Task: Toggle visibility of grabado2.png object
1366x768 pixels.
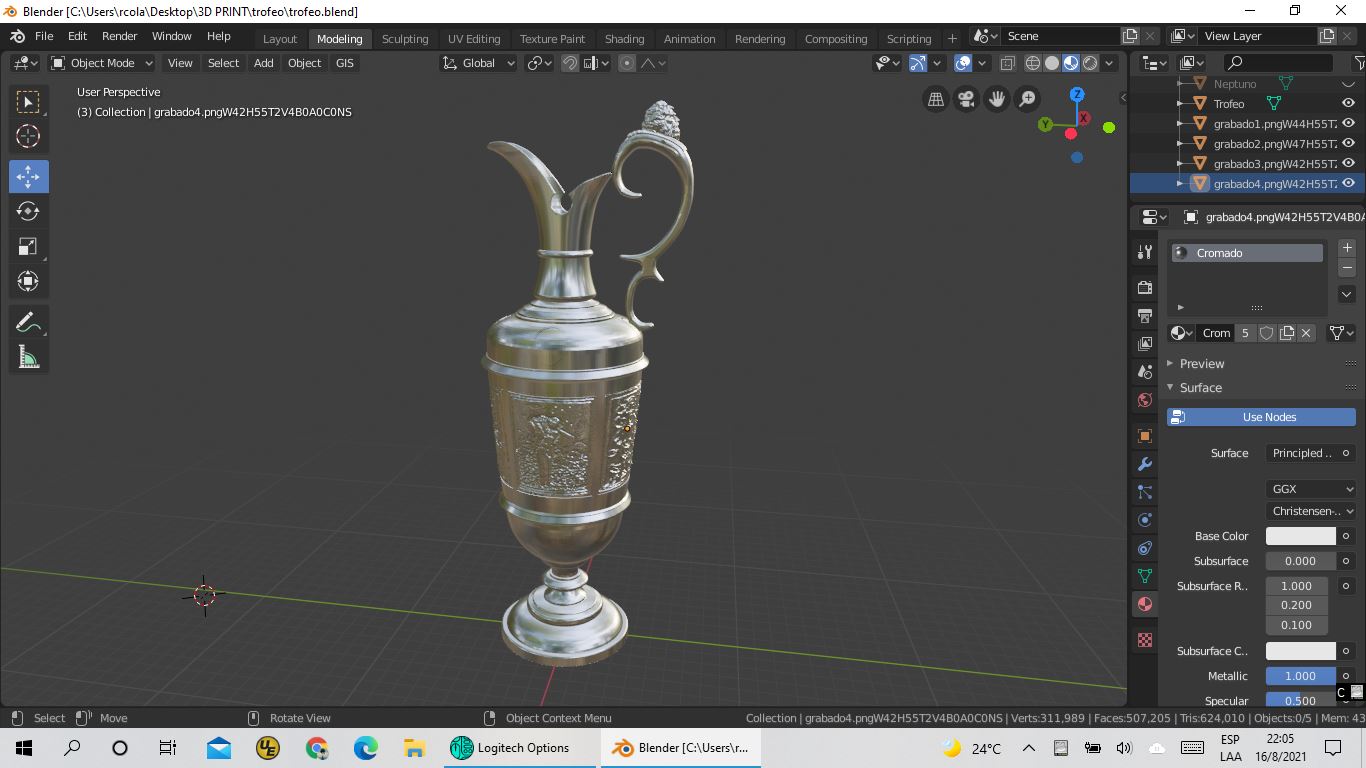Action: tap(1348, 144)
